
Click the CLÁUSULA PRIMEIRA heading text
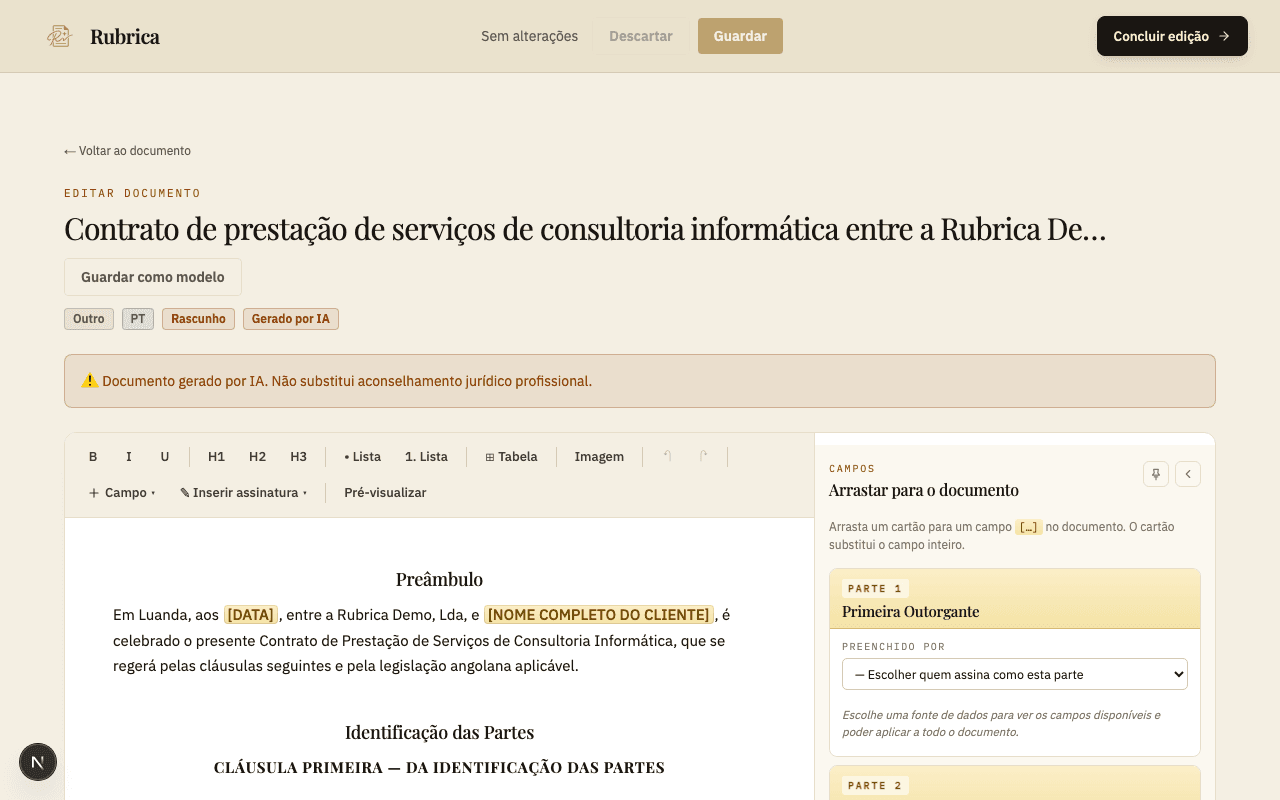pos(439,767)
